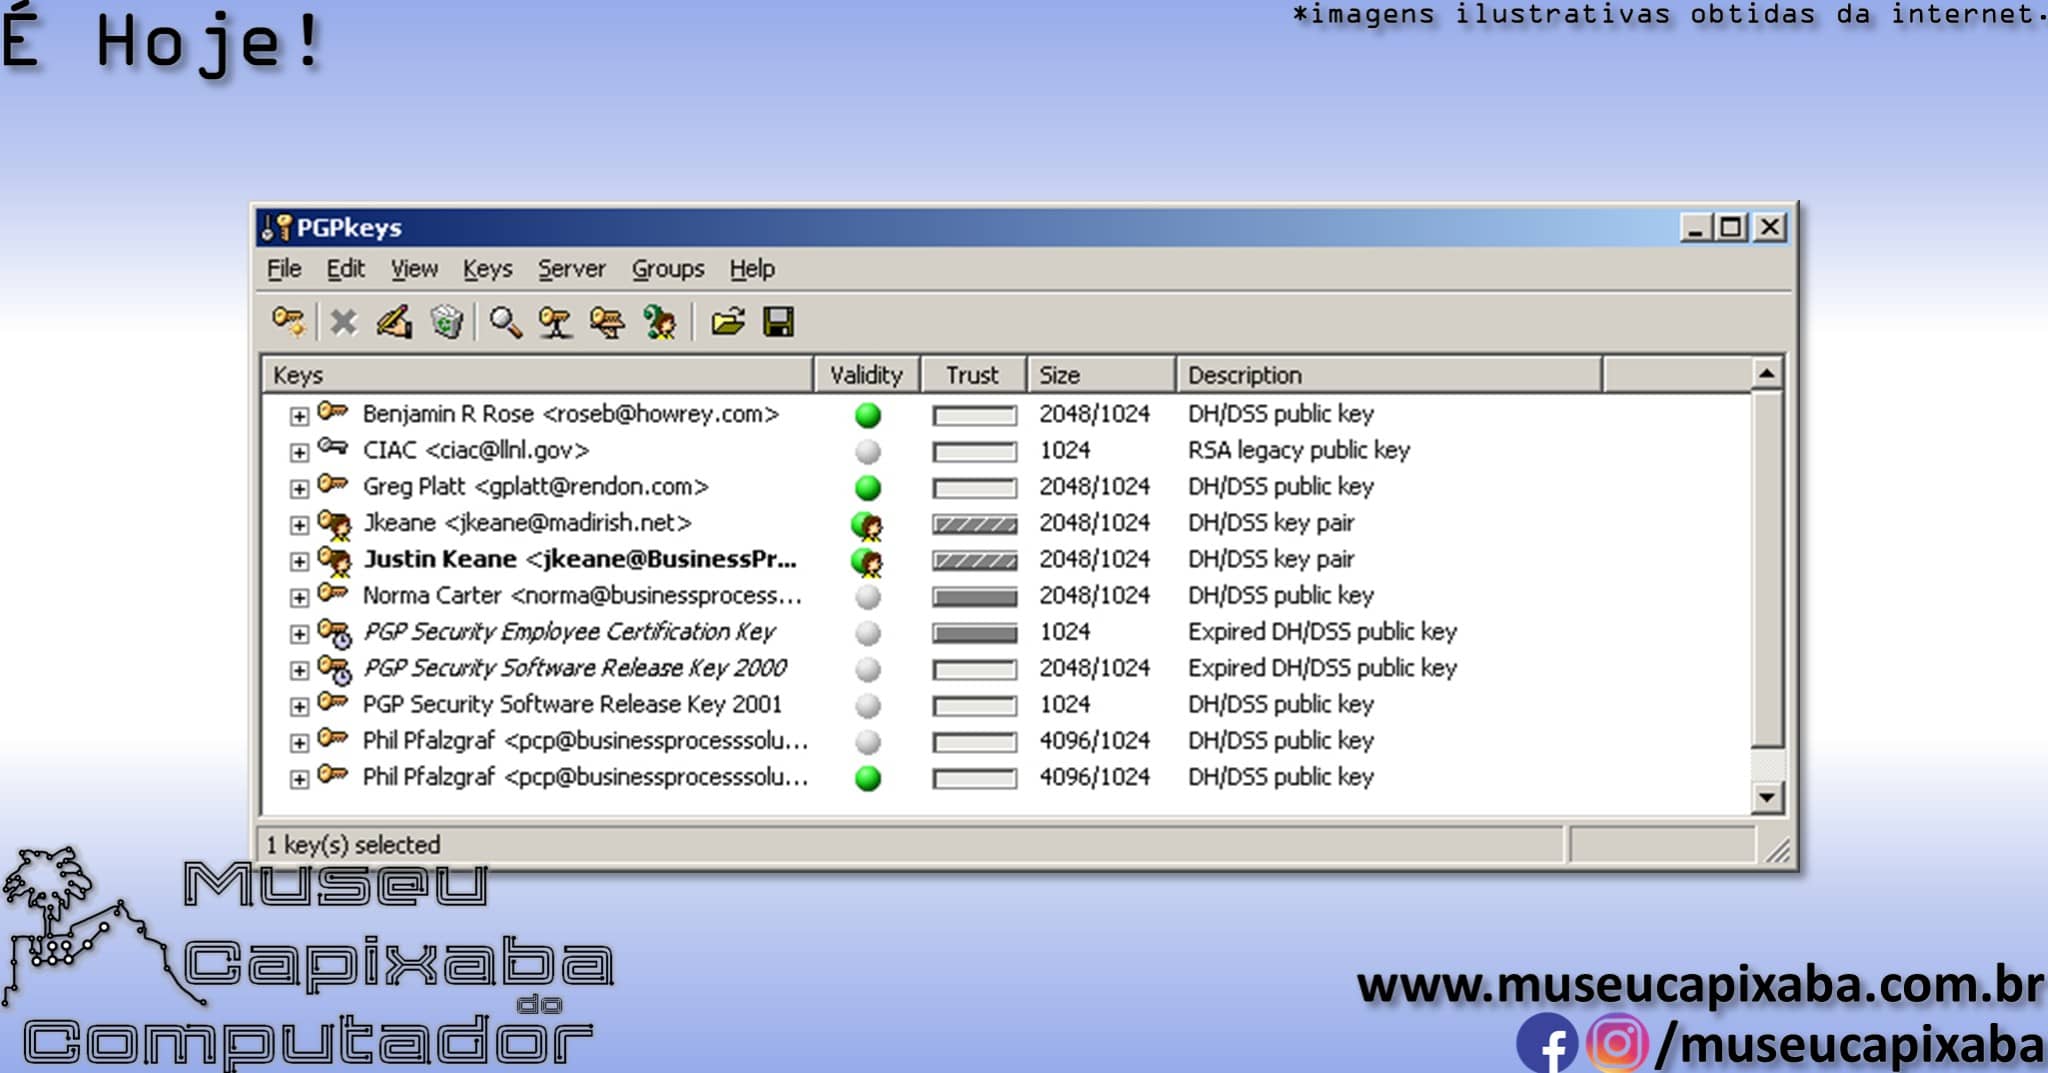The width and height of the screenshot is (2048, 1073).
Task: Expand the Greg Platt key entry
Action: coord(299,488)
